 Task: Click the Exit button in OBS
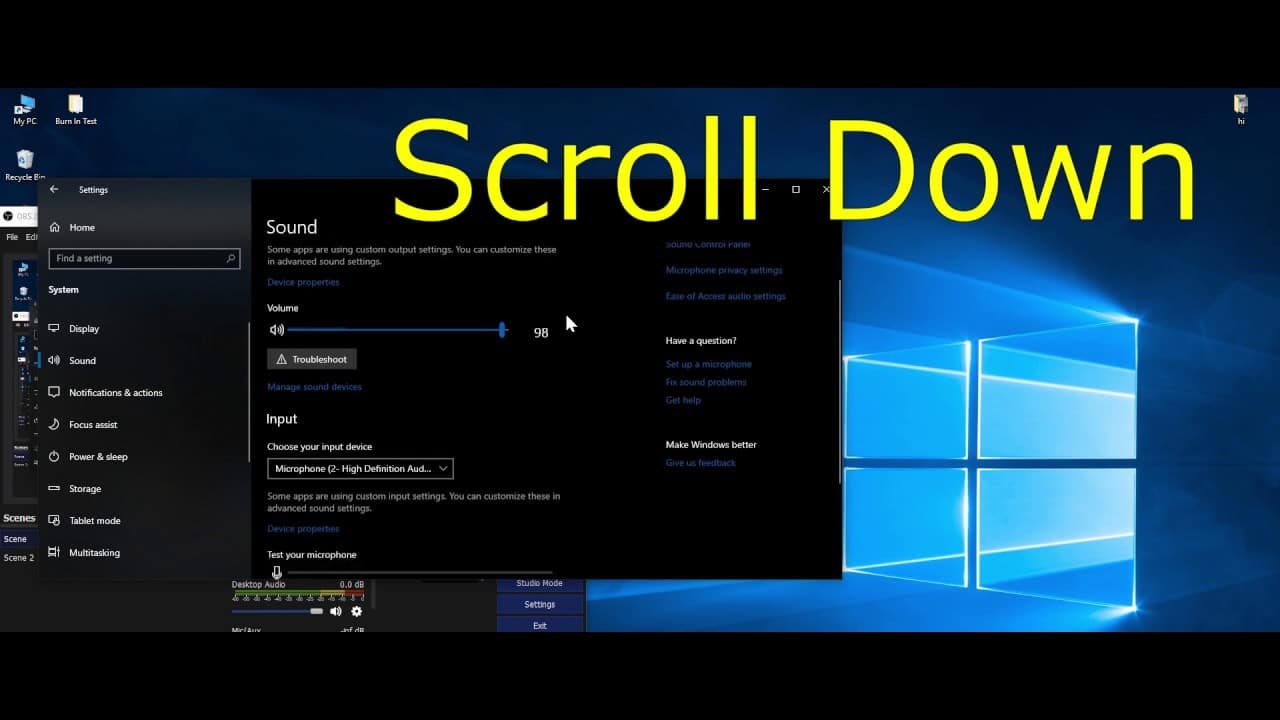[x=539, y=625]
